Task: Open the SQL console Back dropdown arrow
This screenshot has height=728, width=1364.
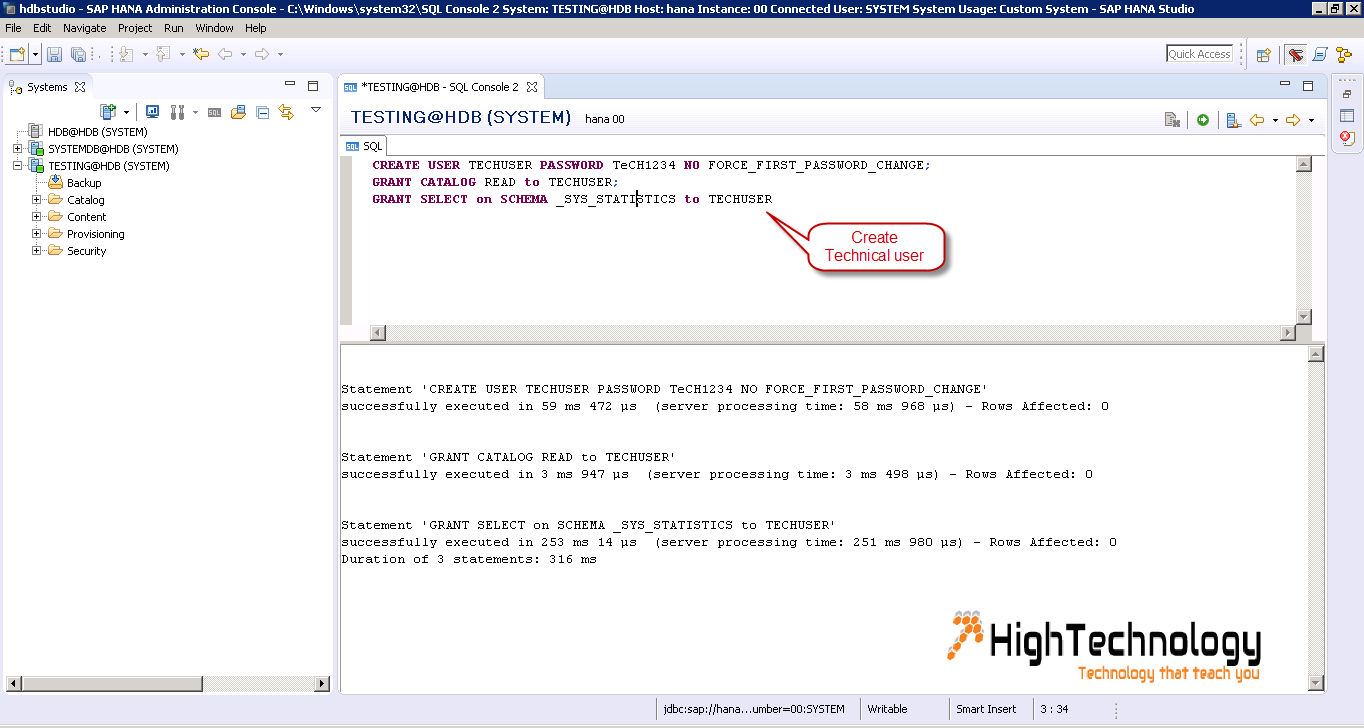Action: coord(1275,120)
